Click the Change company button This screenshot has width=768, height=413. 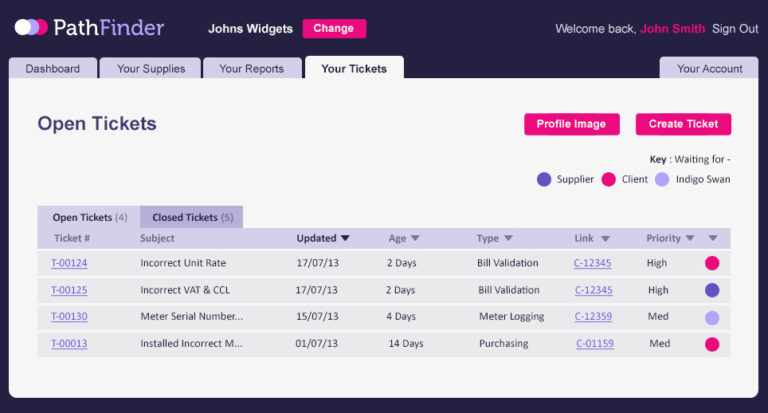334,29
